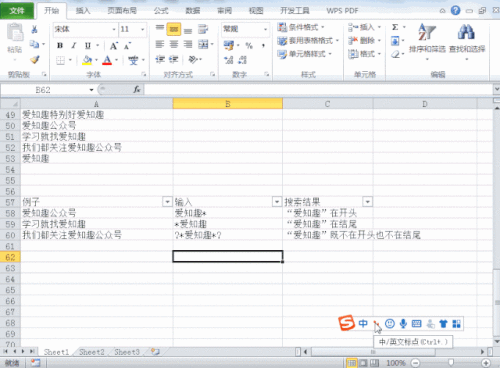This screenshot has height=368, width=500.
Task: Click the Fill down icon
Action: click(395, 41)
